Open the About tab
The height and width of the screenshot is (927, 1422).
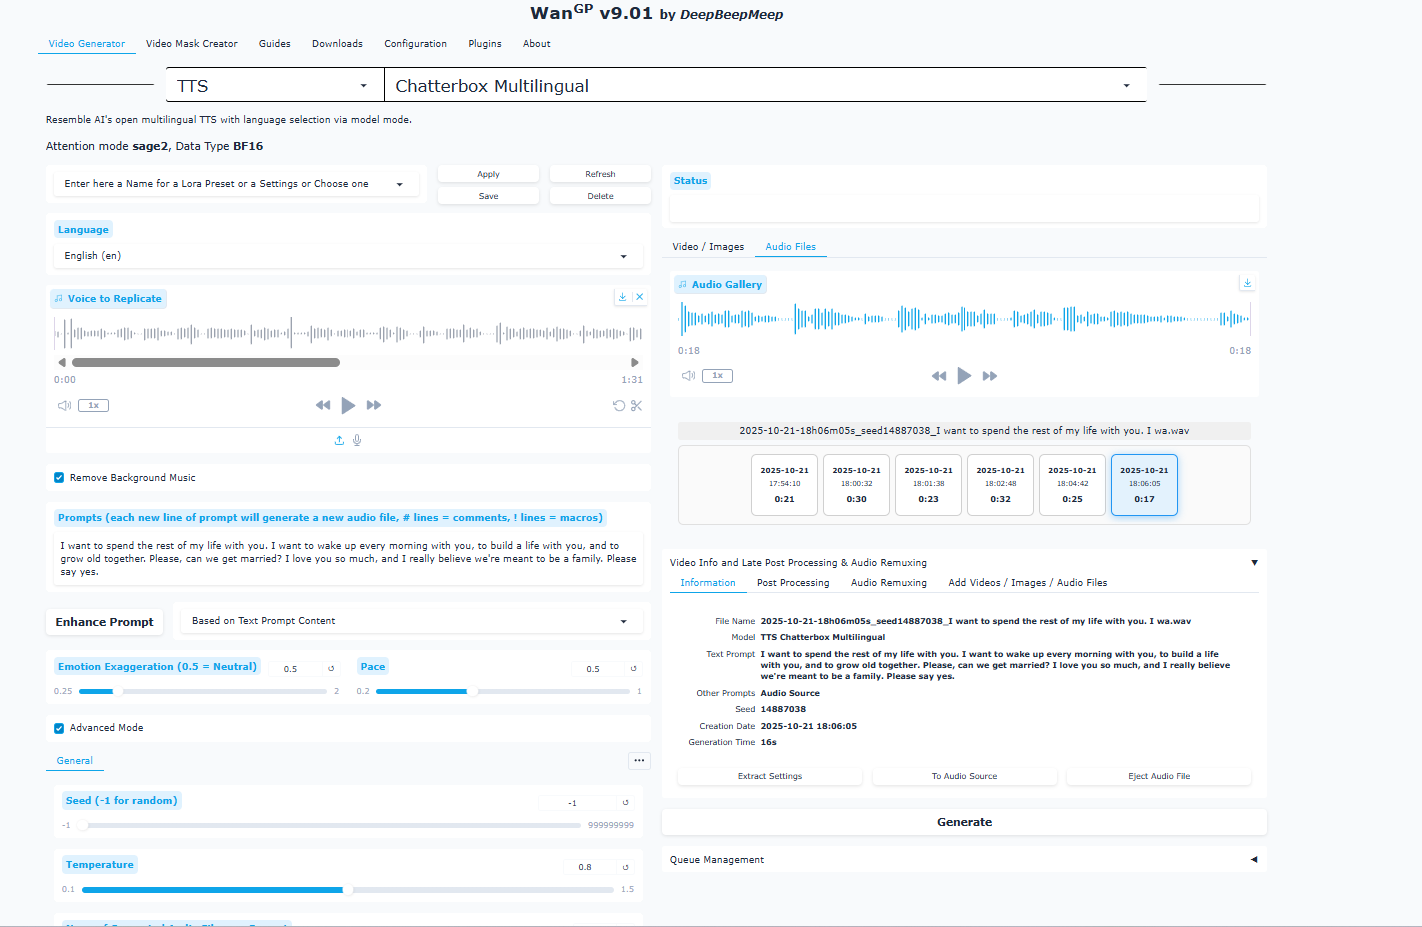coord(537,44)
